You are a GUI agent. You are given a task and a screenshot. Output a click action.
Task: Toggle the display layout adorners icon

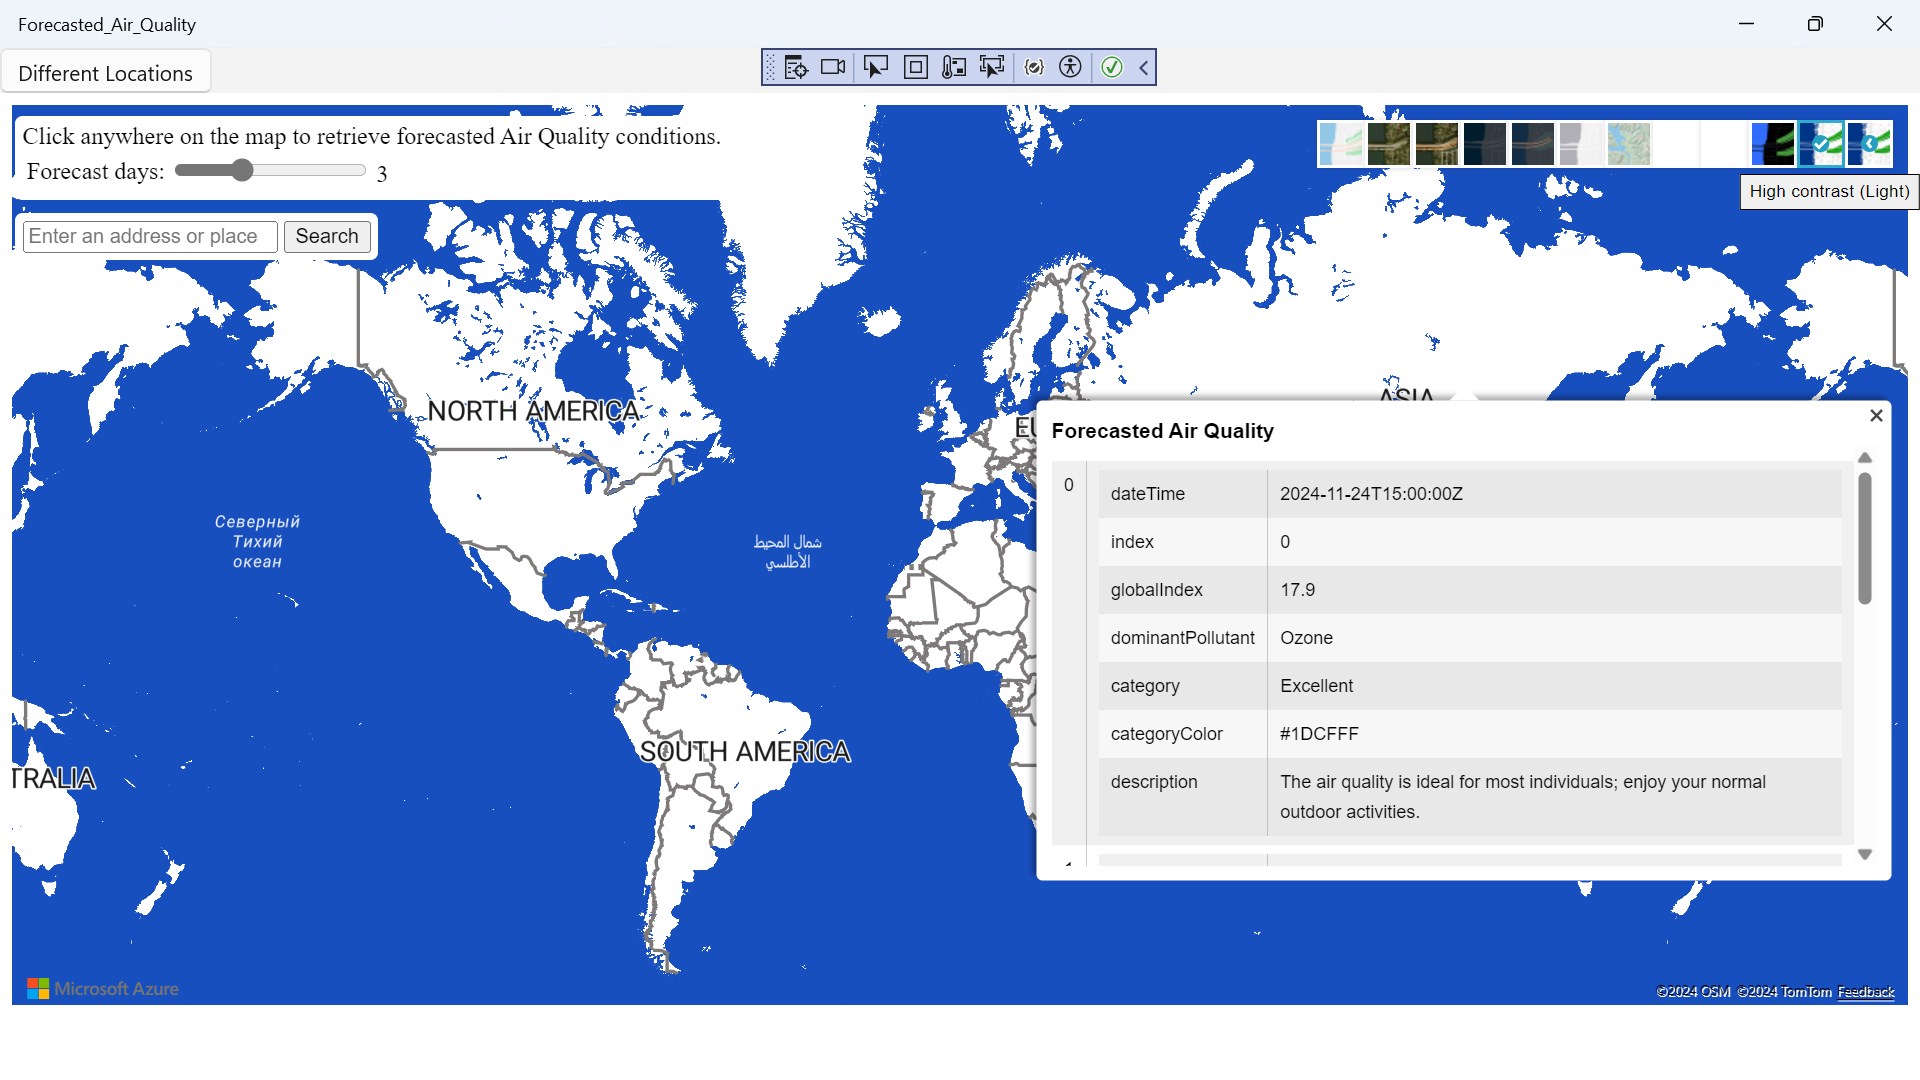click(x=915, y=67)
